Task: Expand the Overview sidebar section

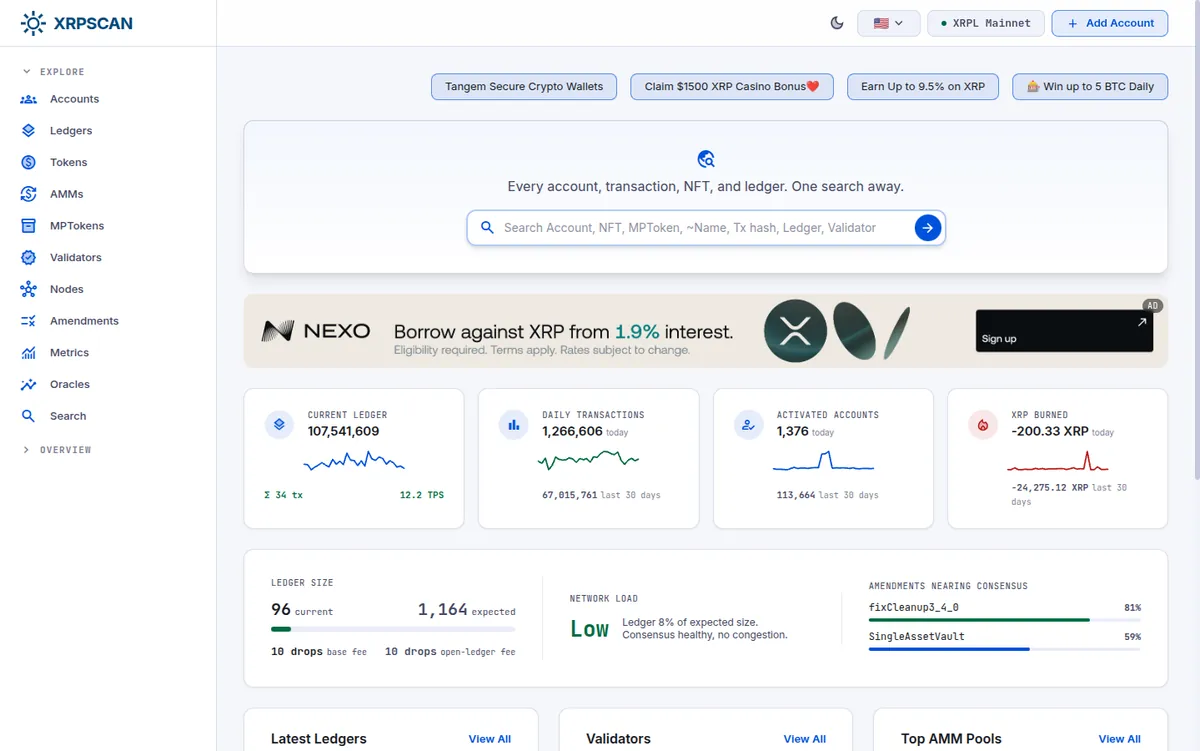Action: (58, 450)
